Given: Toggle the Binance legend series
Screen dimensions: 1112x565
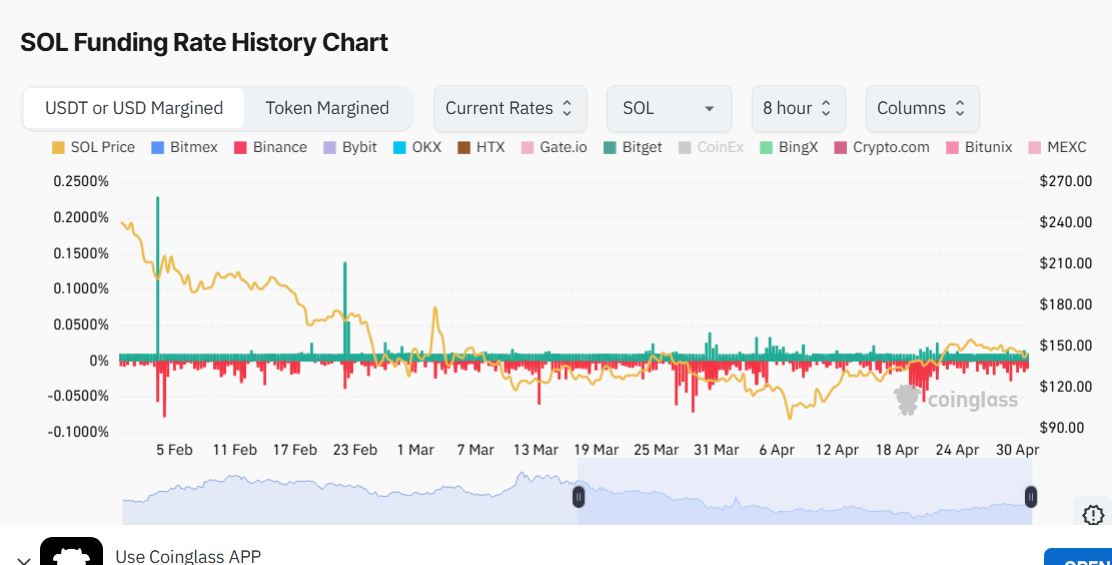Looking at the screenshot, I should (271, 147).
